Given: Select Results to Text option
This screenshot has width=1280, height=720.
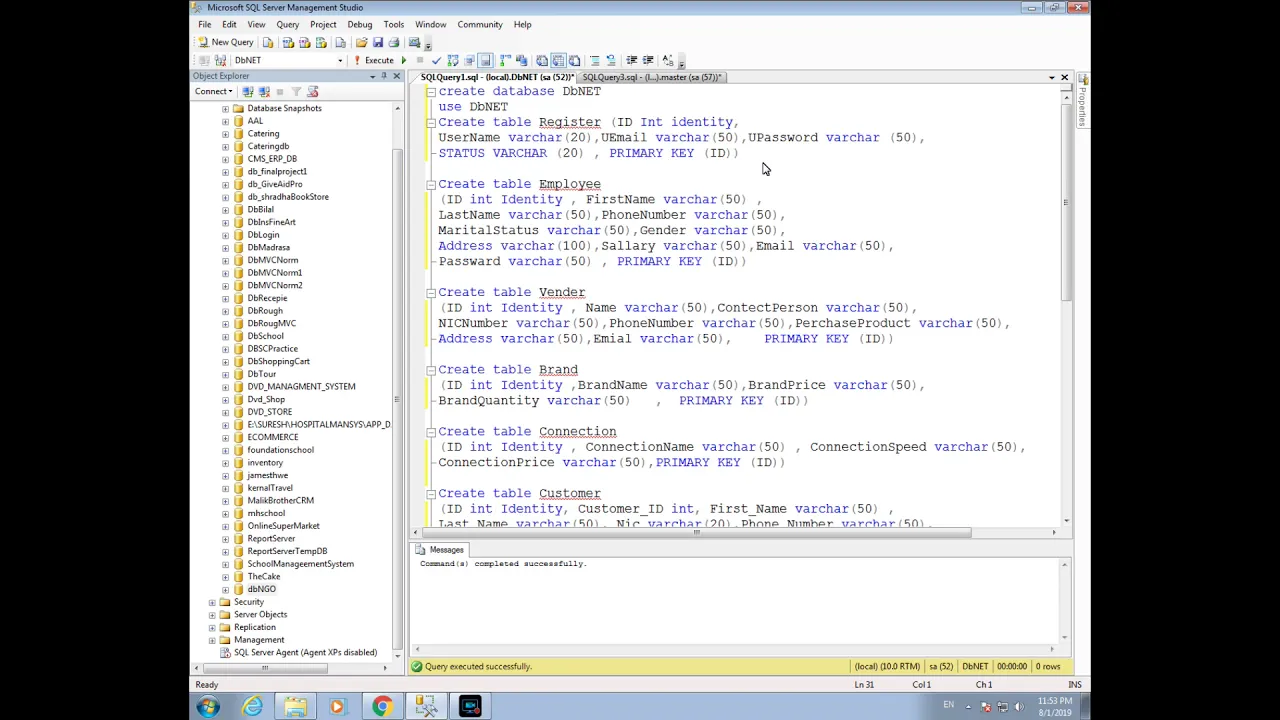Looking at the screenshot, I should (x=541, y=60).
